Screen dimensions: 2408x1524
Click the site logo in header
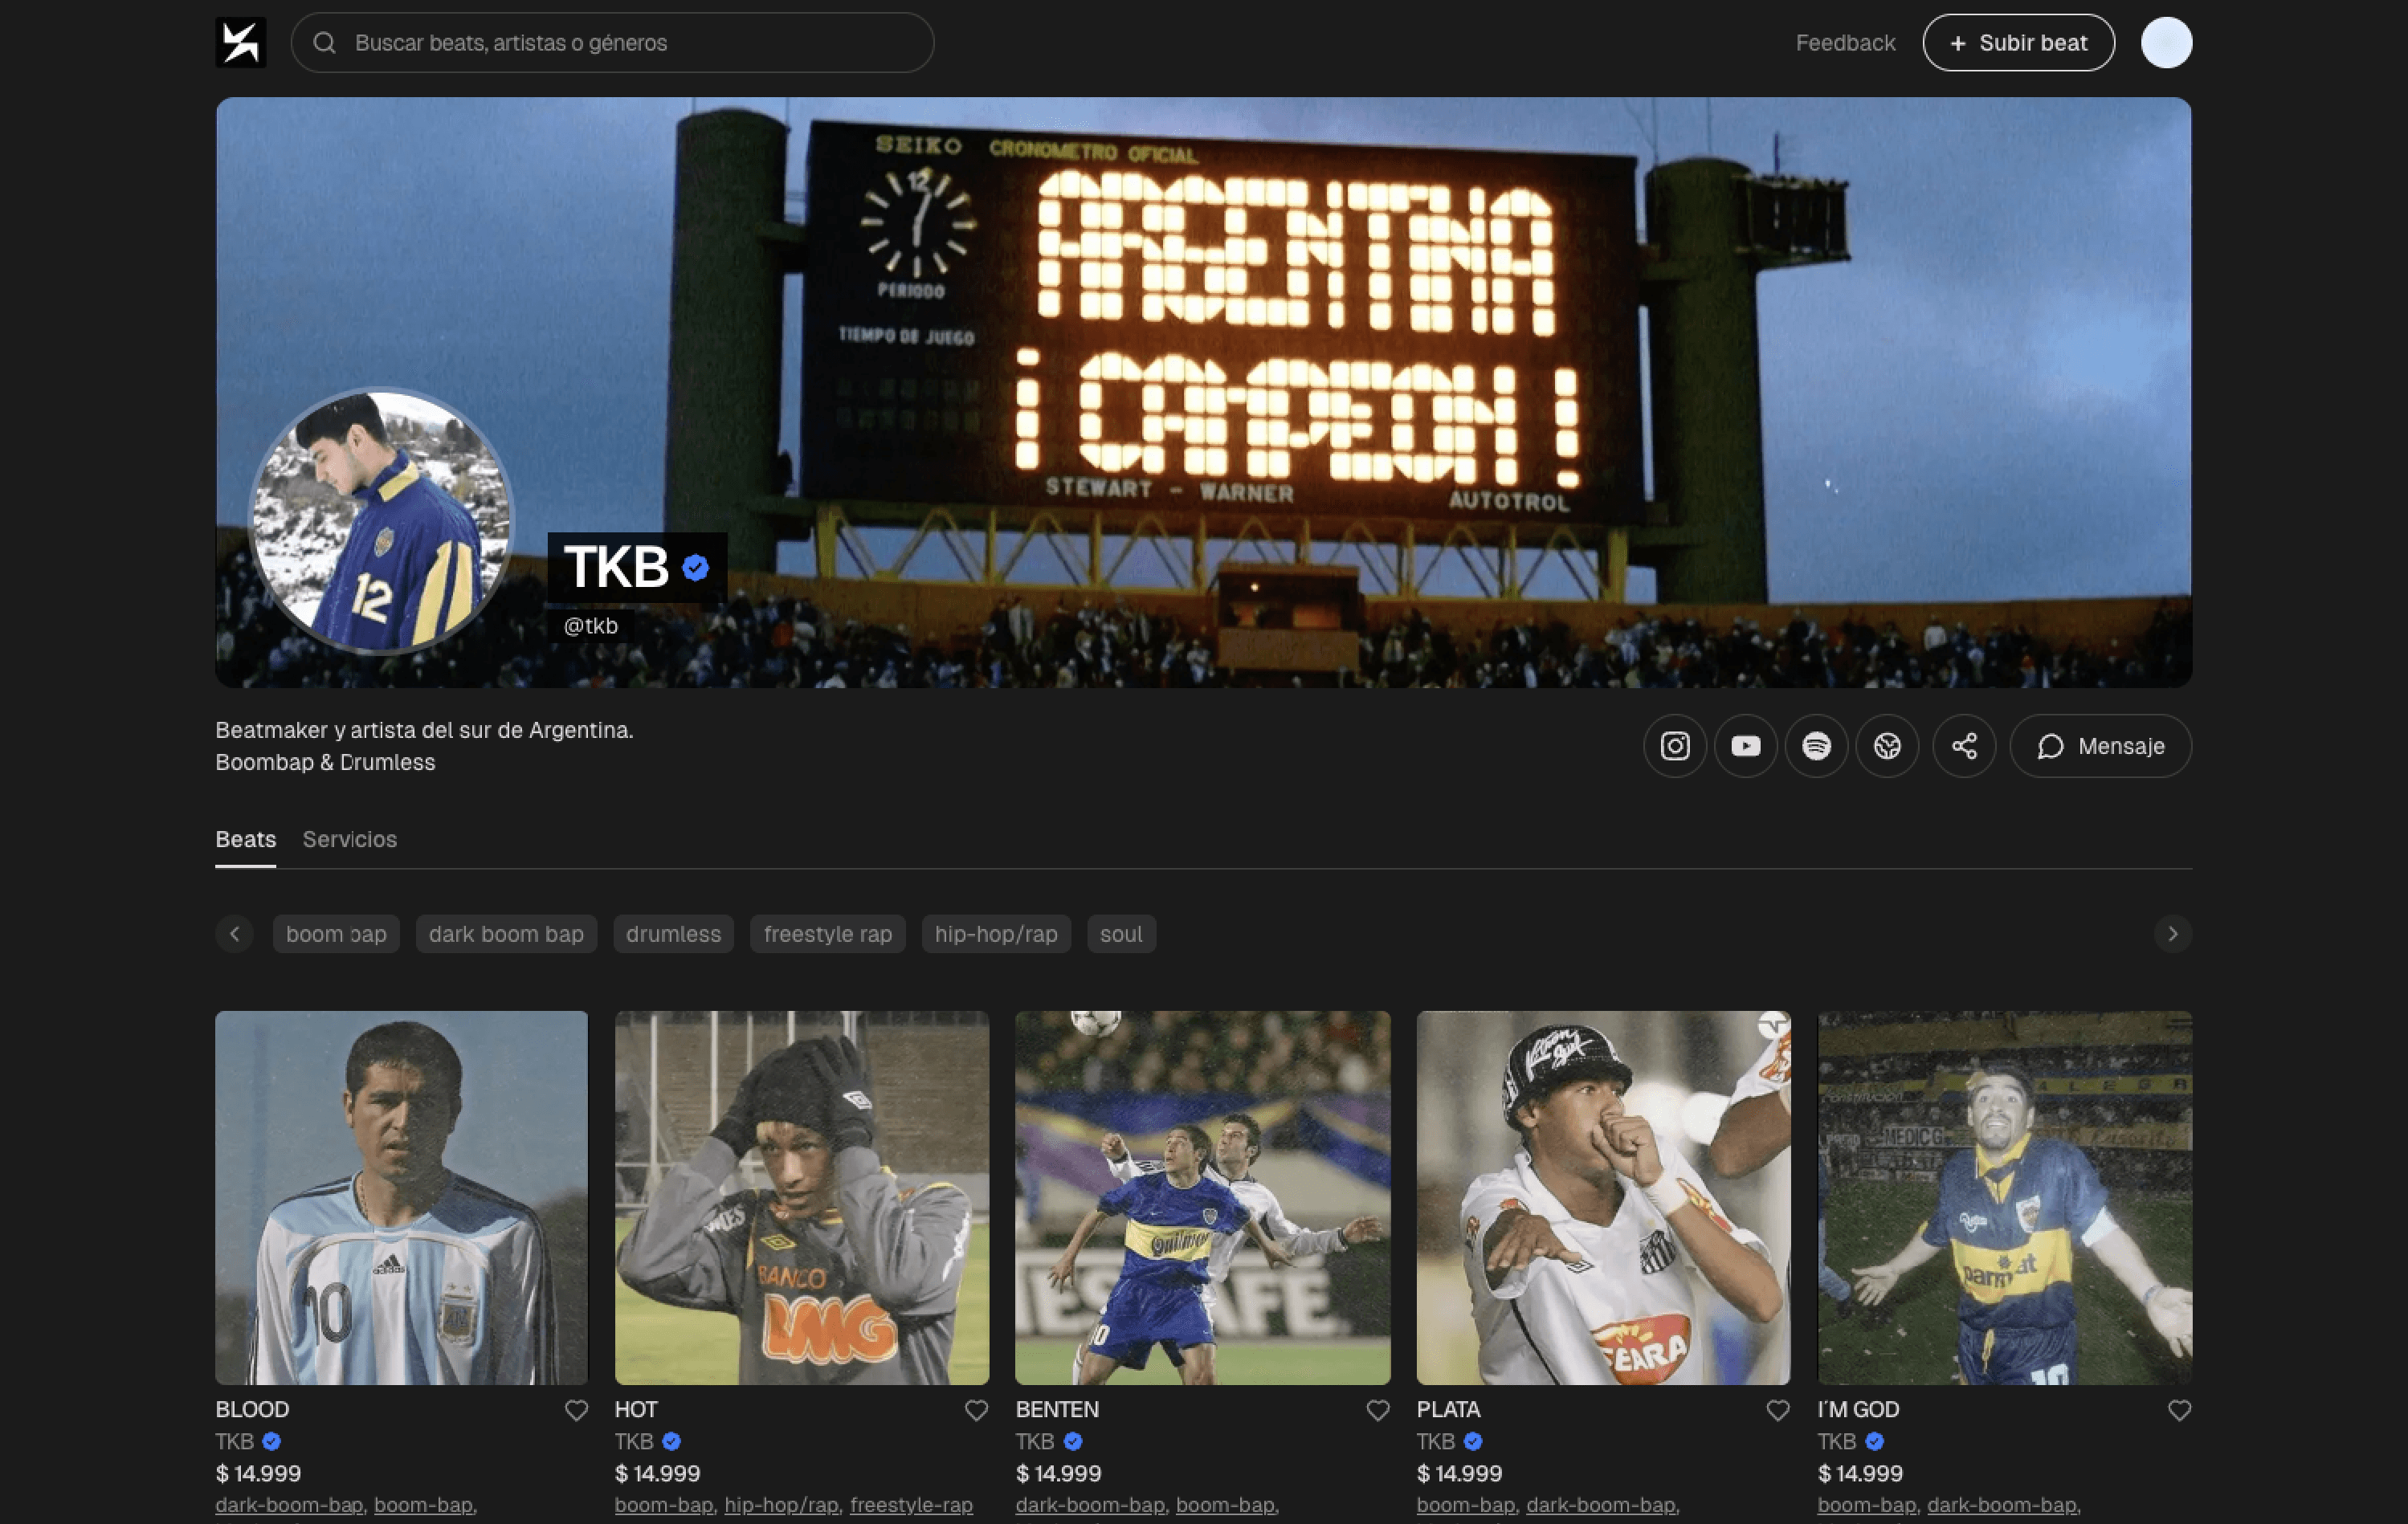(x=240, y=43)
